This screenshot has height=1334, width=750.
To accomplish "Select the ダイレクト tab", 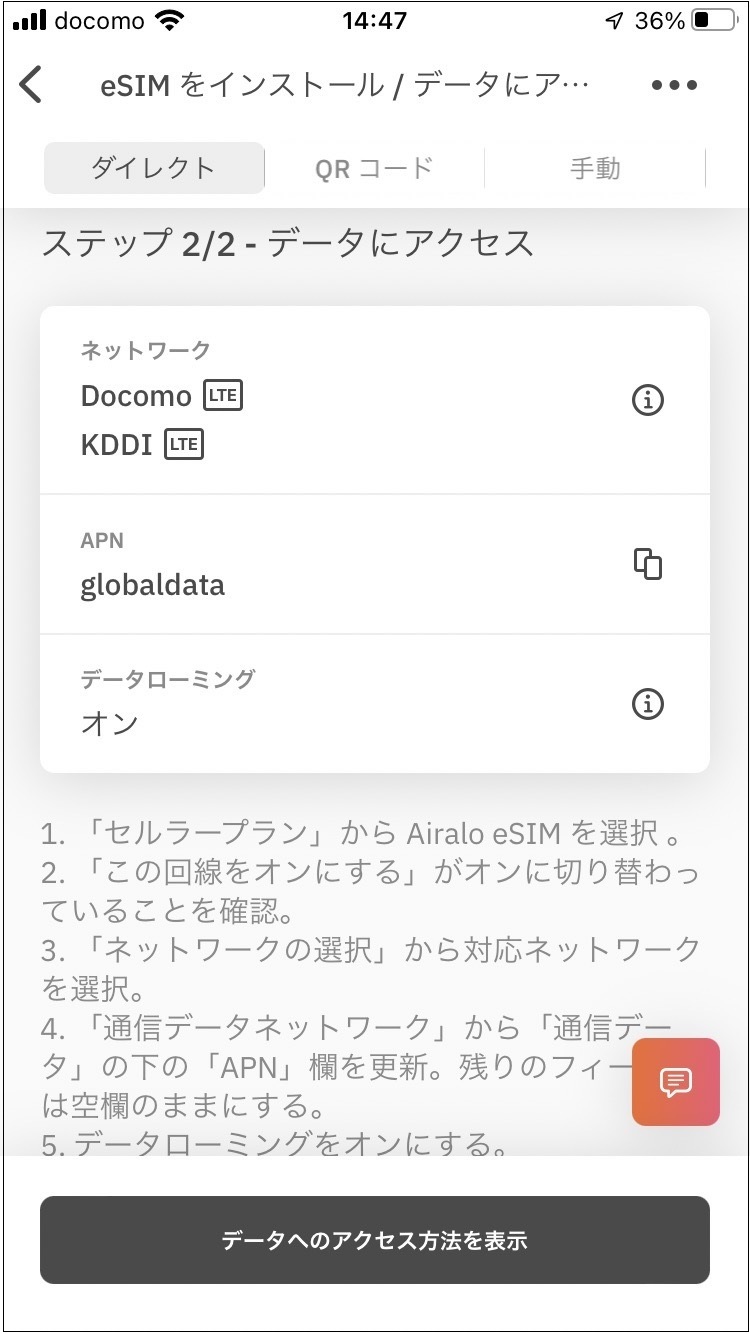I will click(x=154, y=168).
